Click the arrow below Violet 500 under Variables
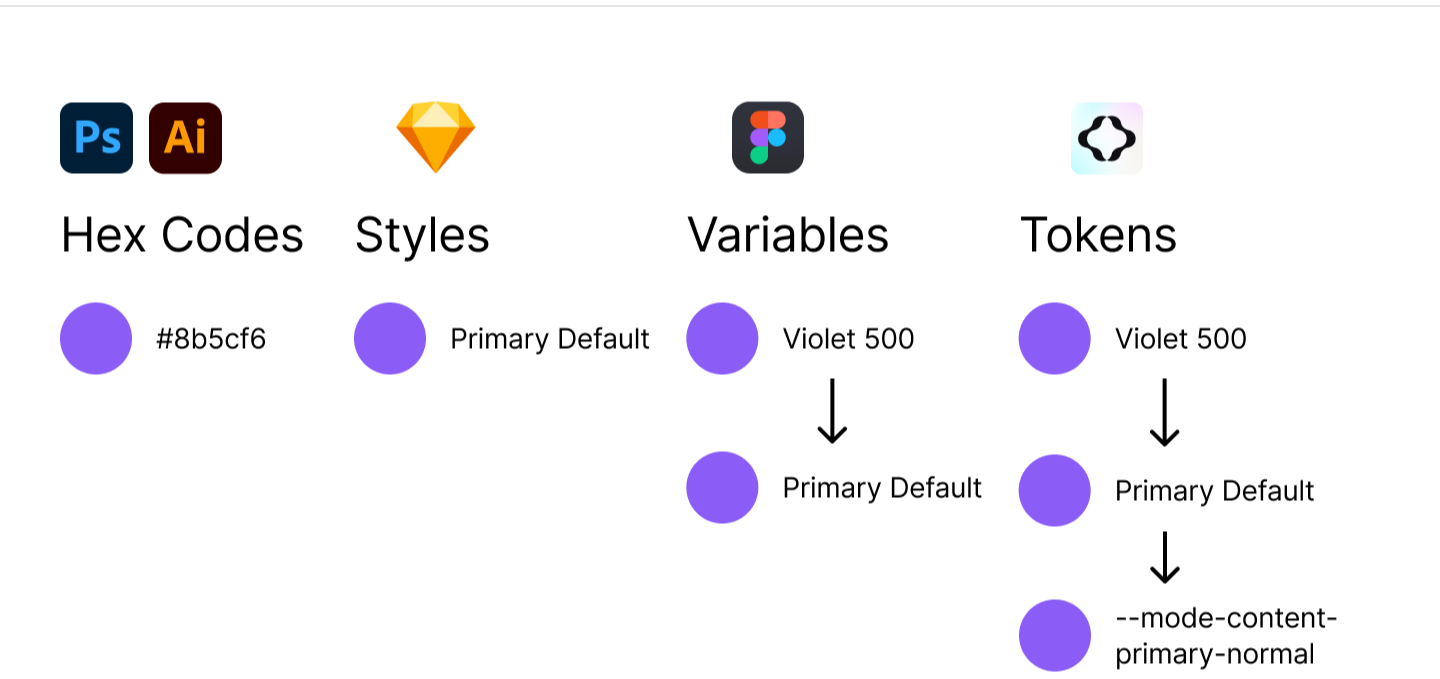1440x679 pixels. [832, 413]
